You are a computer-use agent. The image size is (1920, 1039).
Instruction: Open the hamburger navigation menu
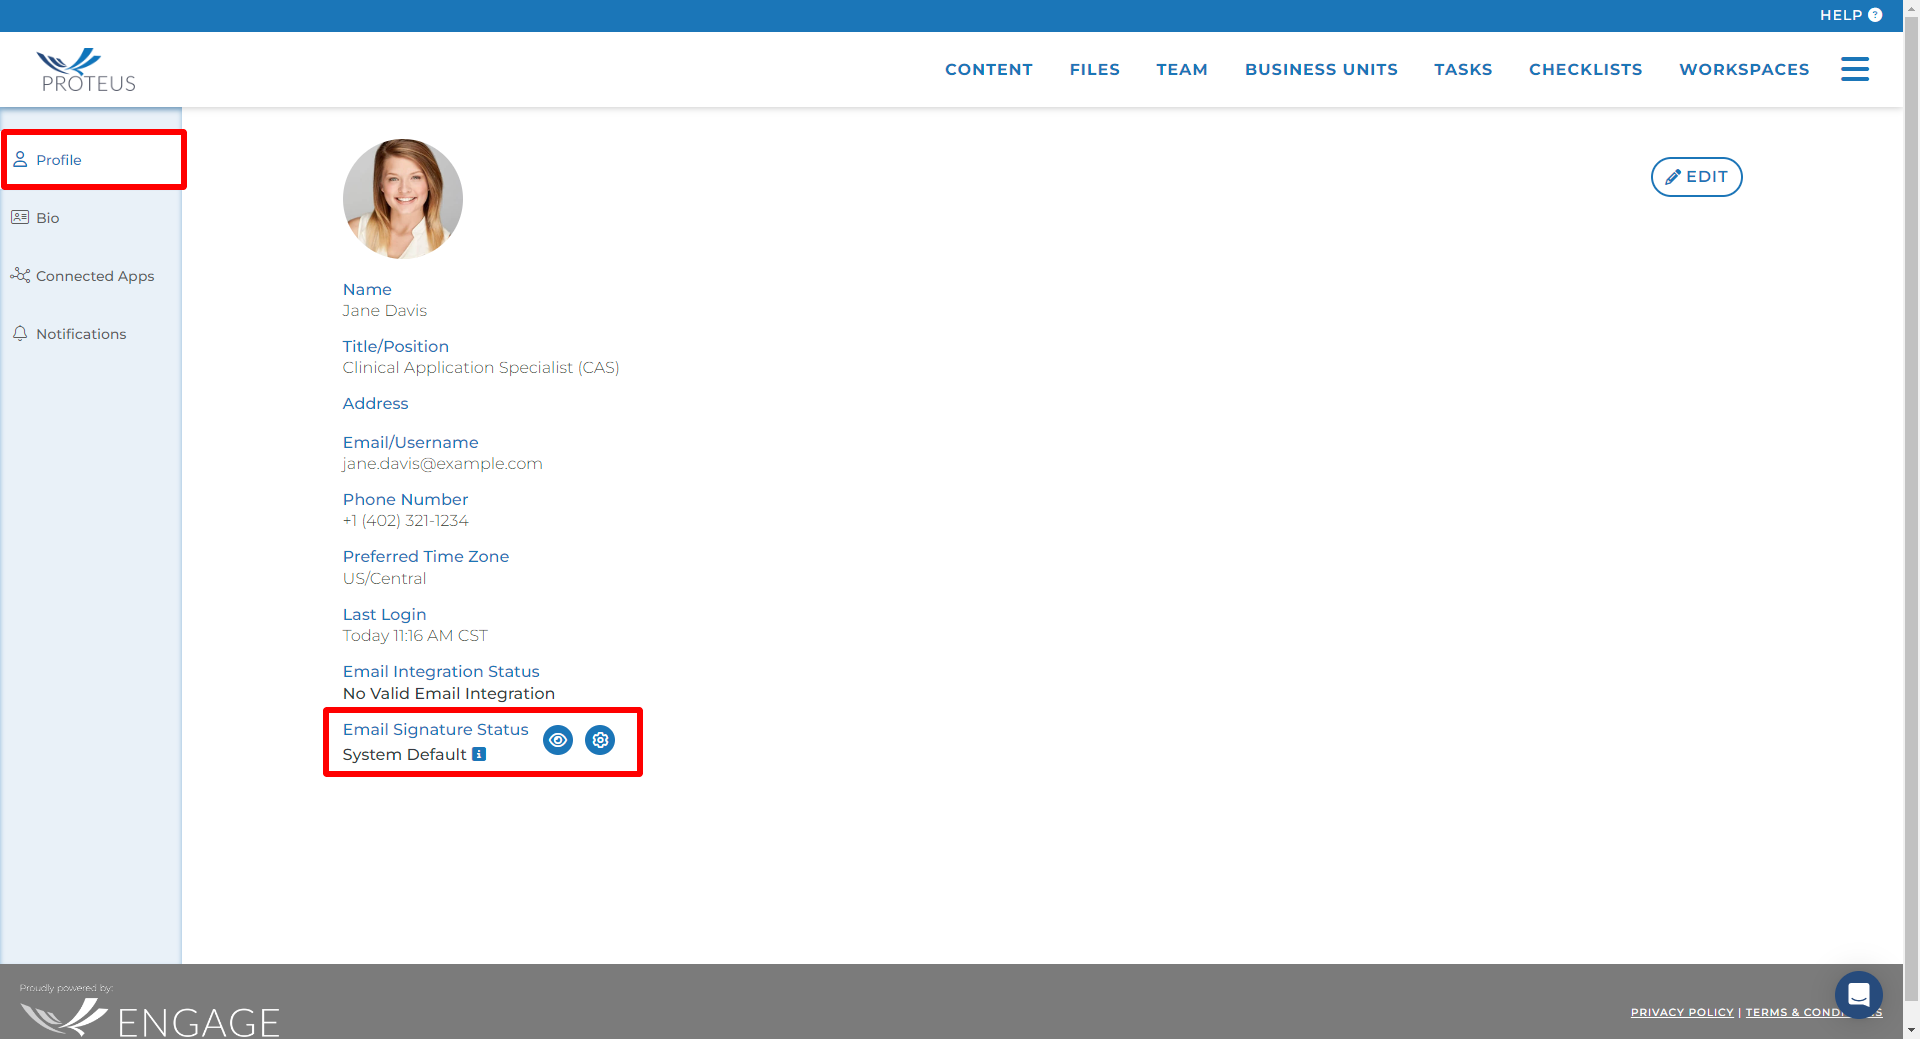tap(1855, 69)
